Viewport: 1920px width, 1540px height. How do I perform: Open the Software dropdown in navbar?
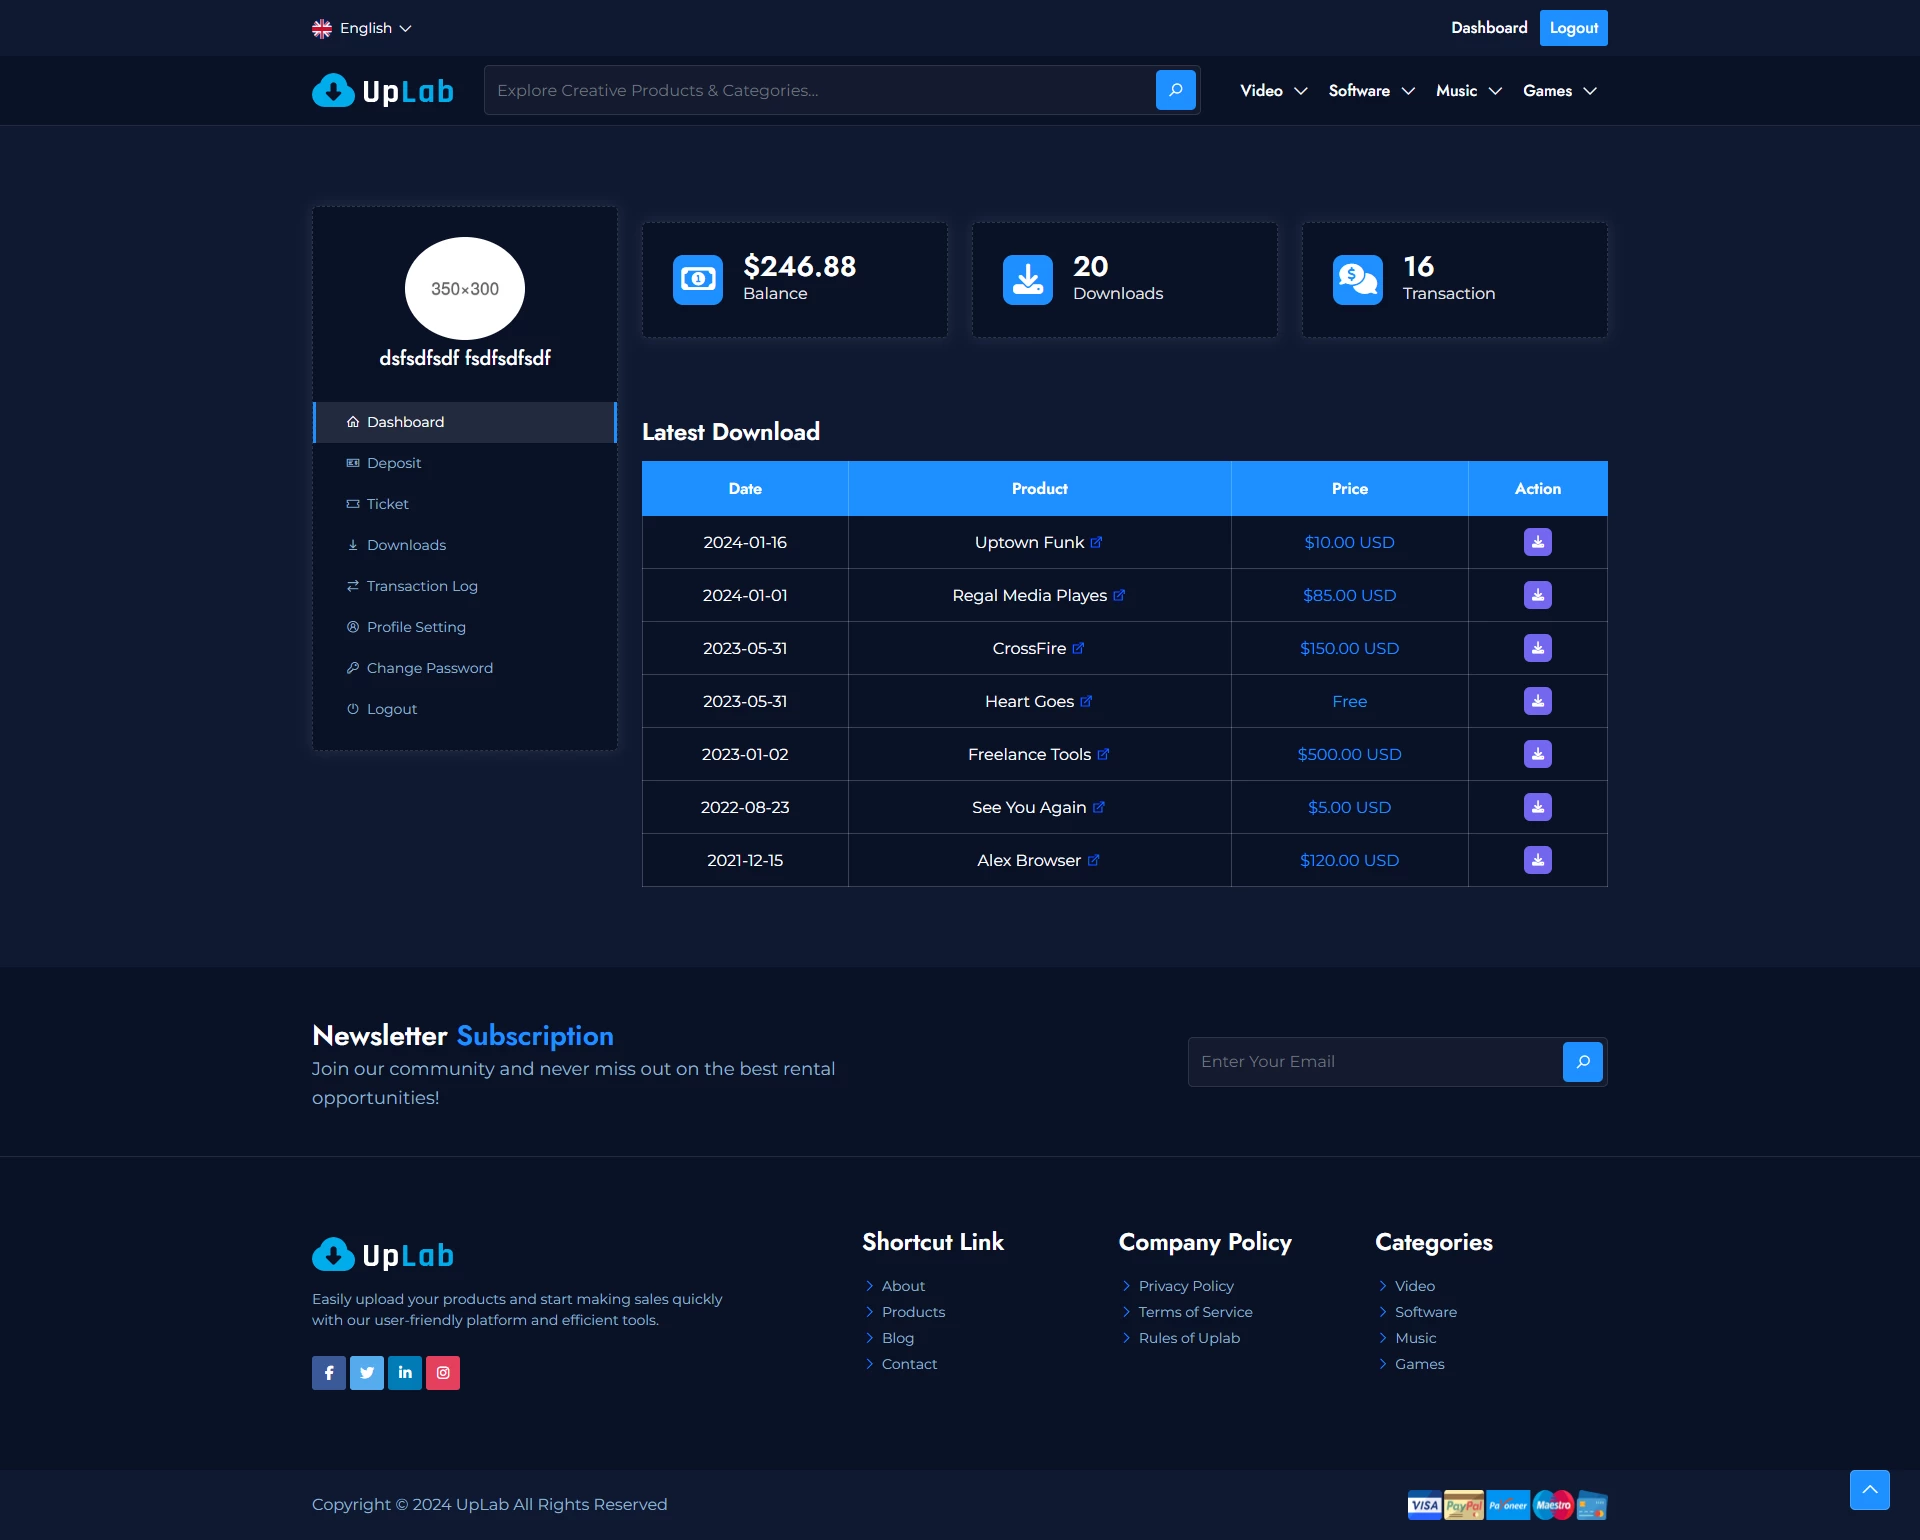click(x=1371, y=91)
